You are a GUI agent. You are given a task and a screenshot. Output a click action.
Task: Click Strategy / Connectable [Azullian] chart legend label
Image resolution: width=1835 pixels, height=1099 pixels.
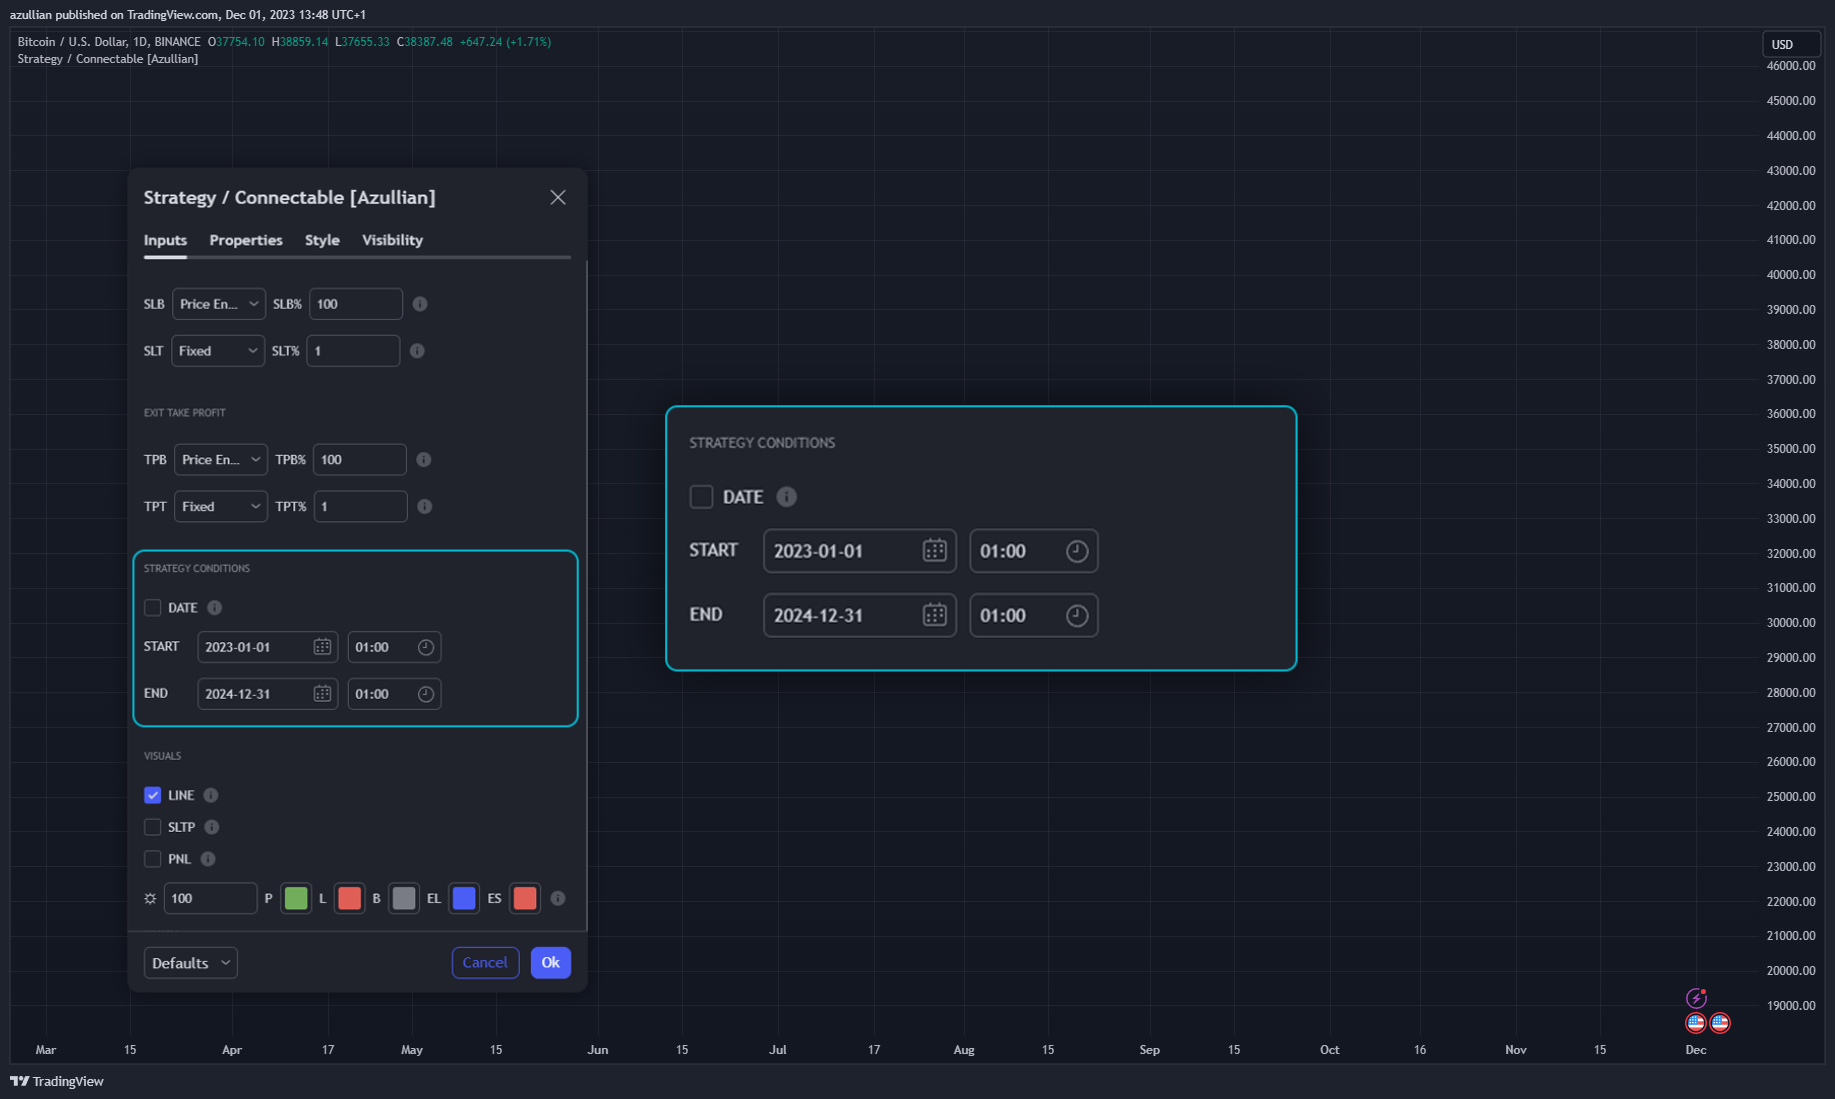point(108,59)
